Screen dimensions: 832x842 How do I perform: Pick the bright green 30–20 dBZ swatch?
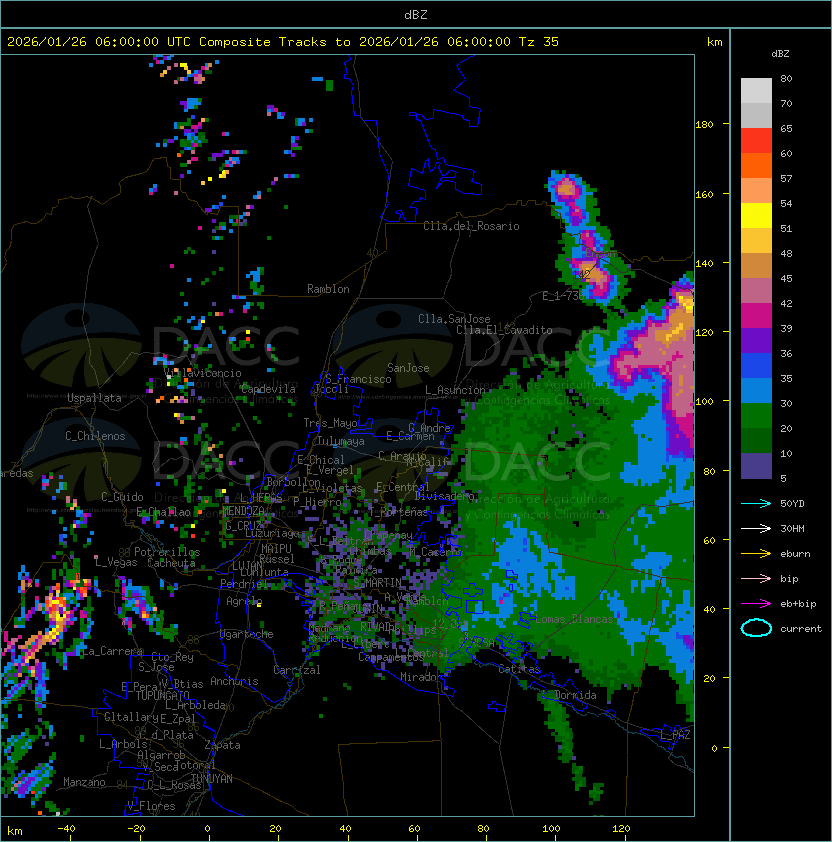[x=756, y=416]
